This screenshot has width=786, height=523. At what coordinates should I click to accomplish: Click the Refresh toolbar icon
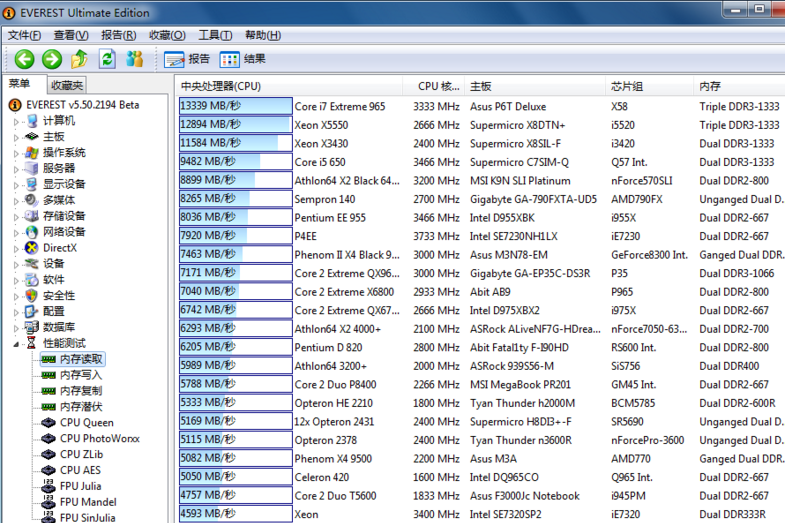click(107, 59)
